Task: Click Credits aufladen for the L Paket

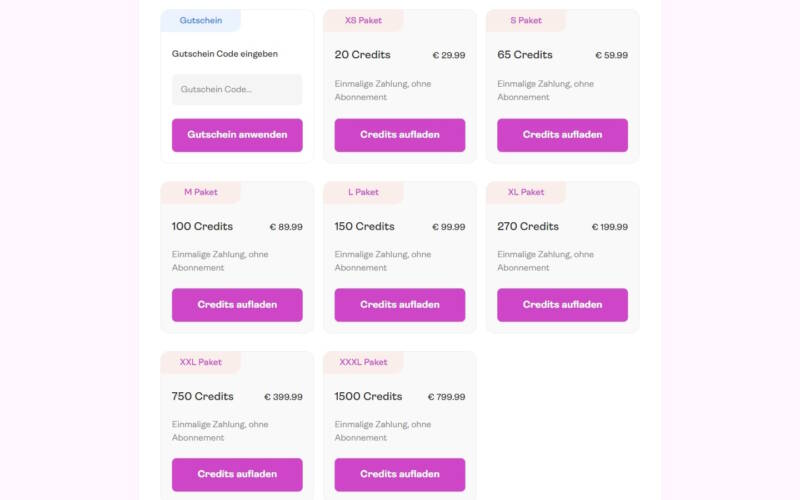Action: click(x=399, y=305)
